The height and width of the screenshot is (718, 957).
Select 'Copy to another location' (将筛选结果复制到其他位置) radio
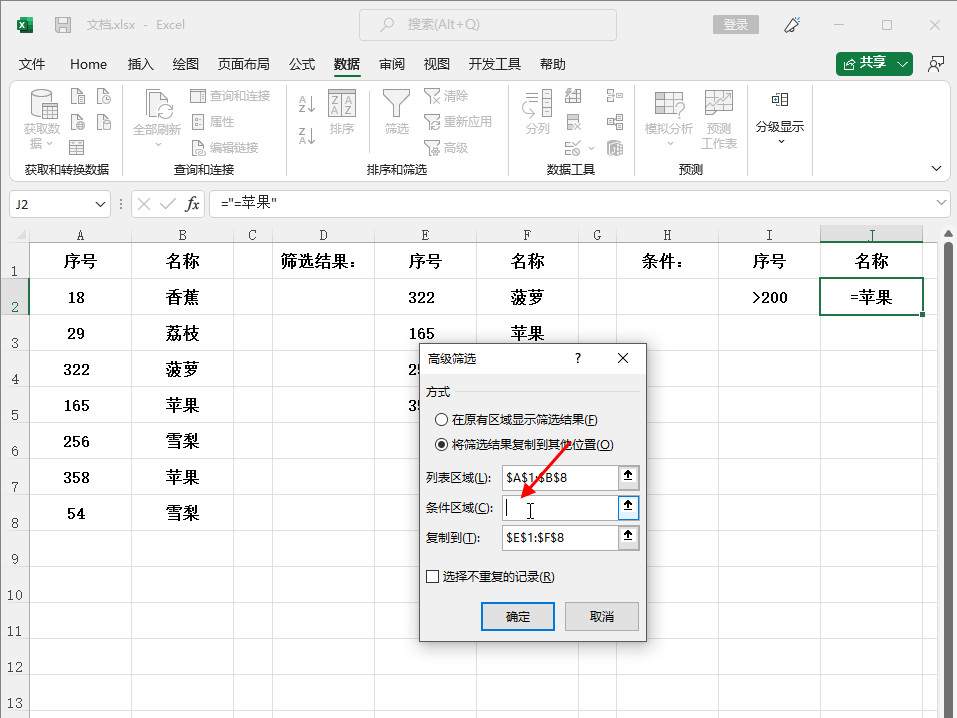click(x=442, y=445)
